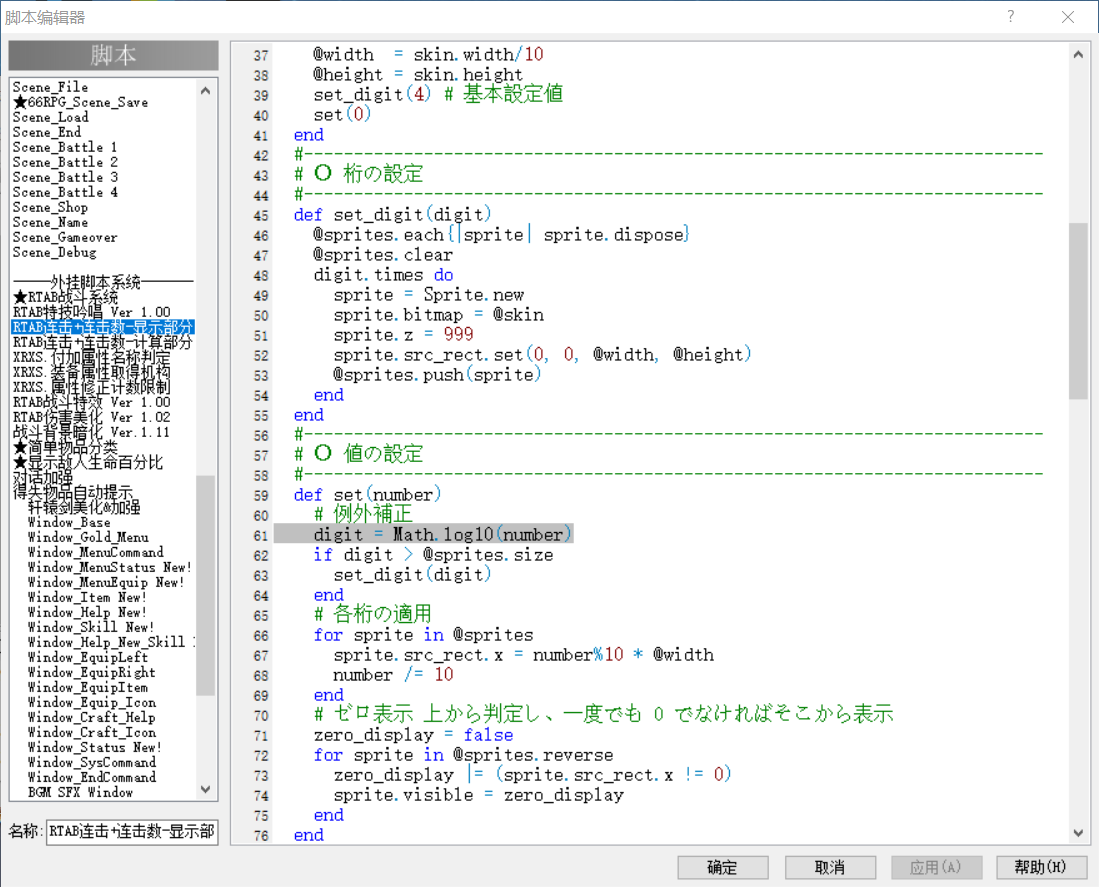Select Scene_Battle 3 script
Viewport: 1099px width, 887px height.
(x=64, y=177)
